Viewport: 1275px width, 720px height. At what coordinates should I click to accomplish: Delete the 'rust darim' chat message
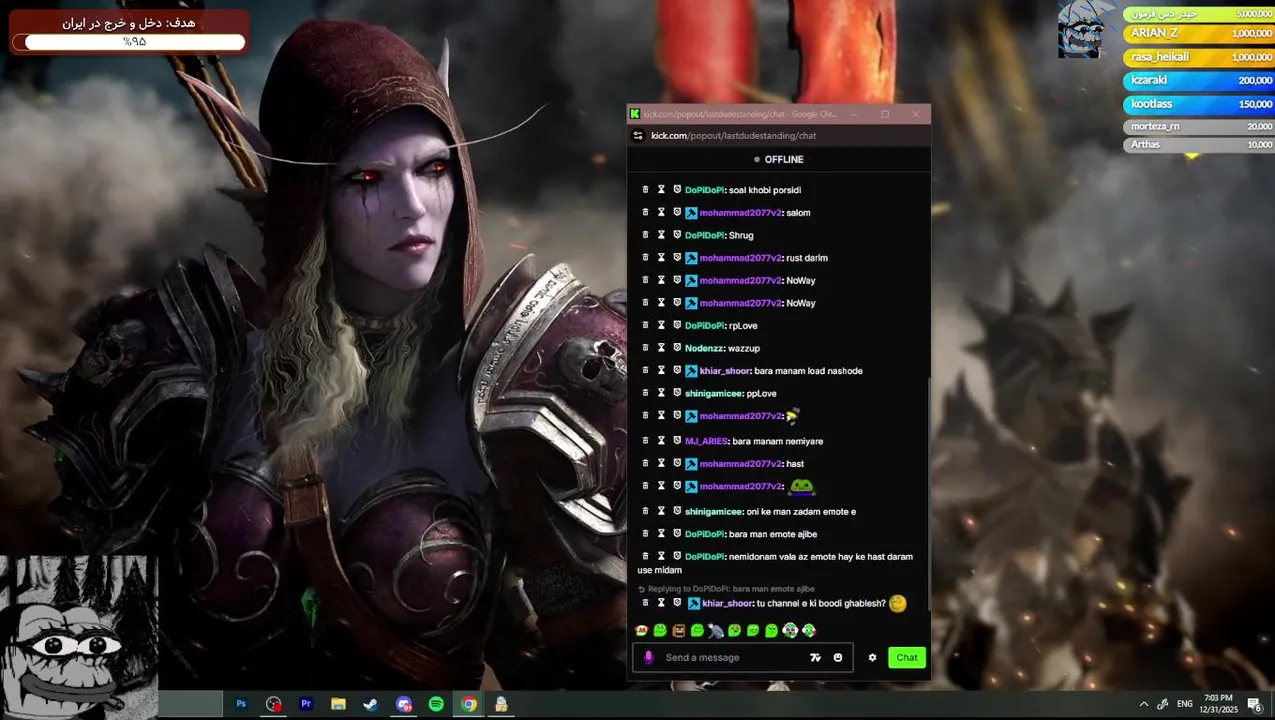645,258
